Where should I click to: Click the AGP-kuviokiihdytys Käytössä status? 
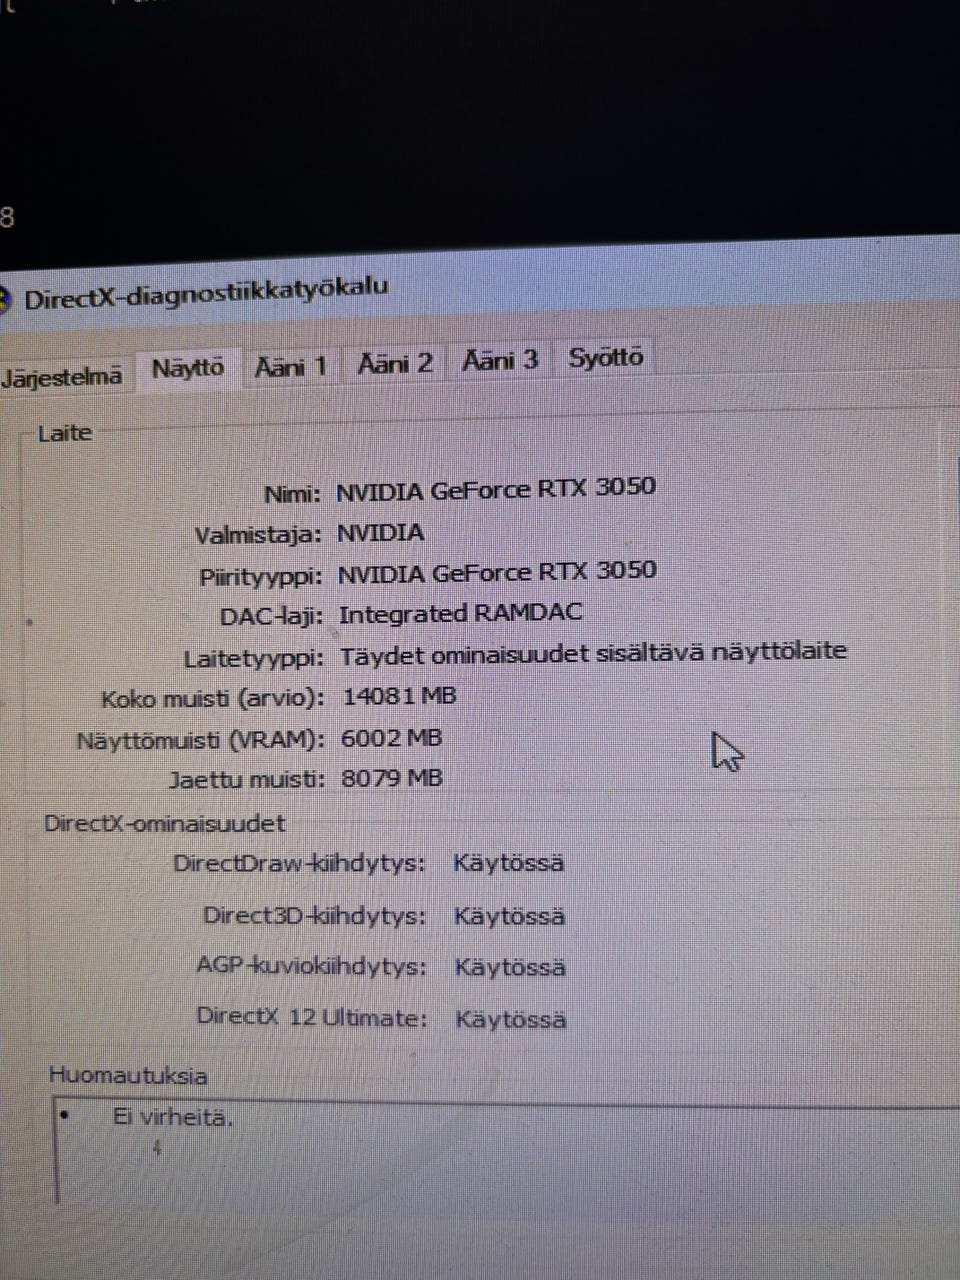pyautogui.click(x=510, y=967)
